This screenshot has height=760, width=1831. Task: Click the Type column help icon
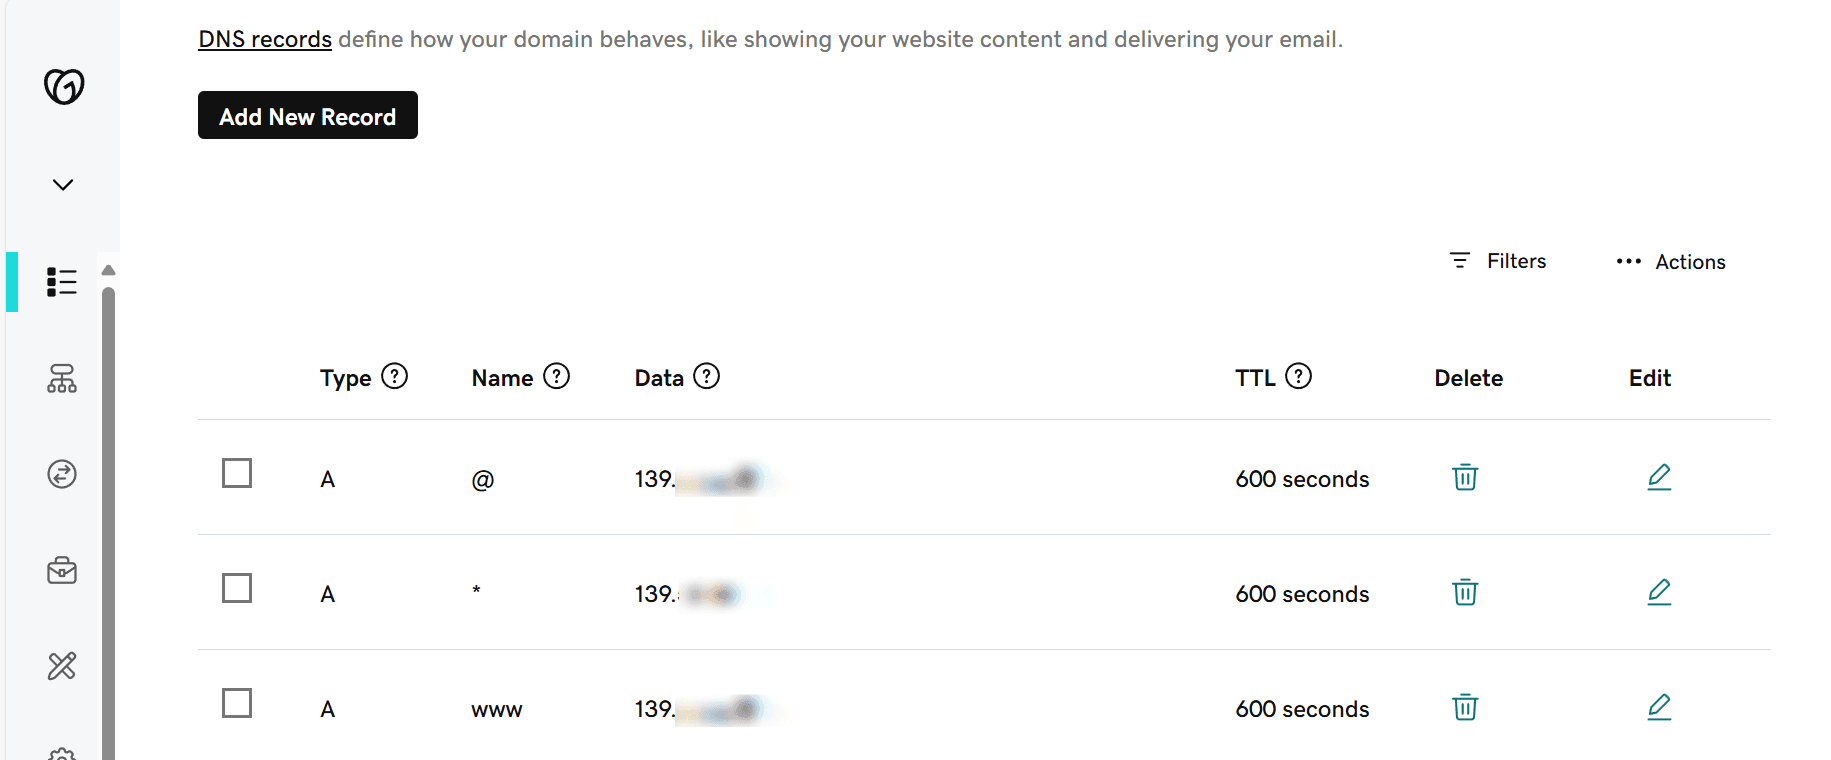click(x=396, y=377)
